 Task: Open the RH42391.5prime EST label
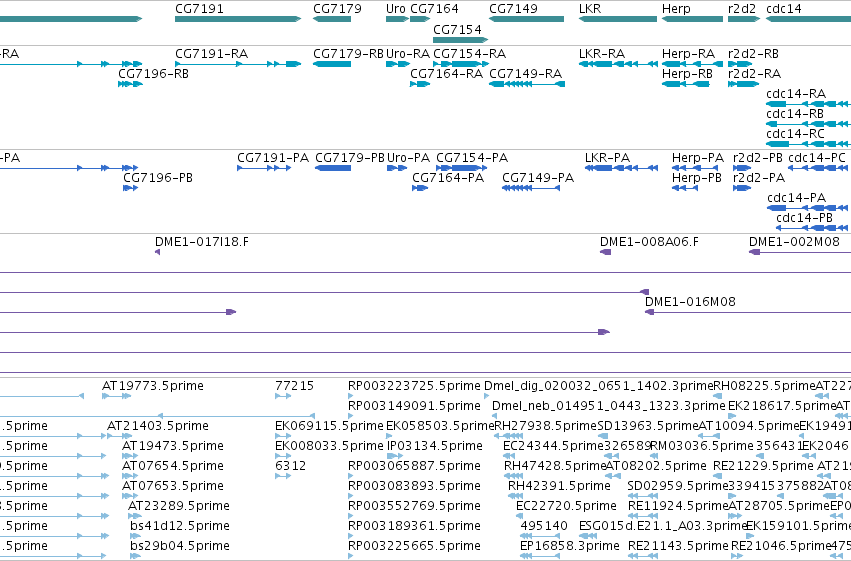[x=559, y=486]
